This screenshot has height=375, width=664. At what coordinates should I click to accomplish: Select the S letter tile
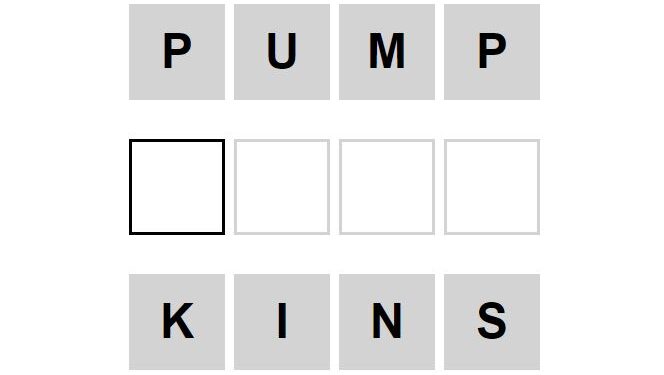coord(492,322)
